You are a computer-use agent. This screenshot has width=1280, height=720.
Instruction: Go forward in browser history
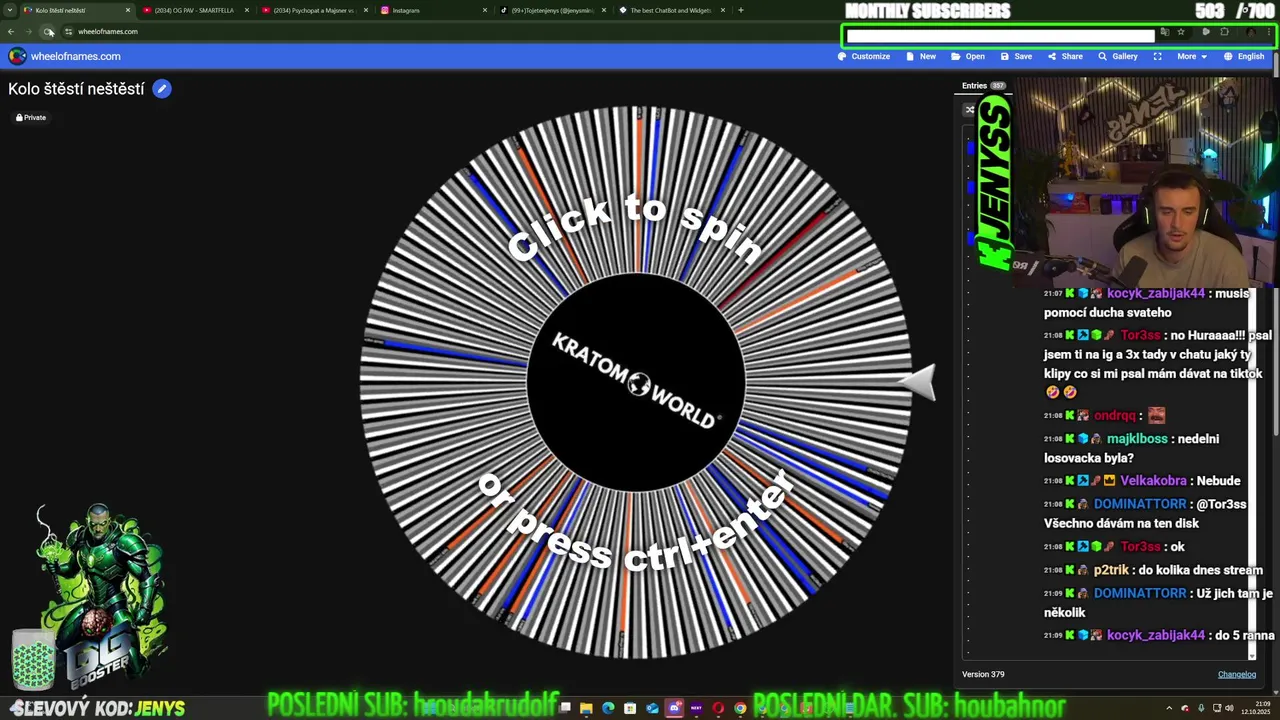coord(29,32)
